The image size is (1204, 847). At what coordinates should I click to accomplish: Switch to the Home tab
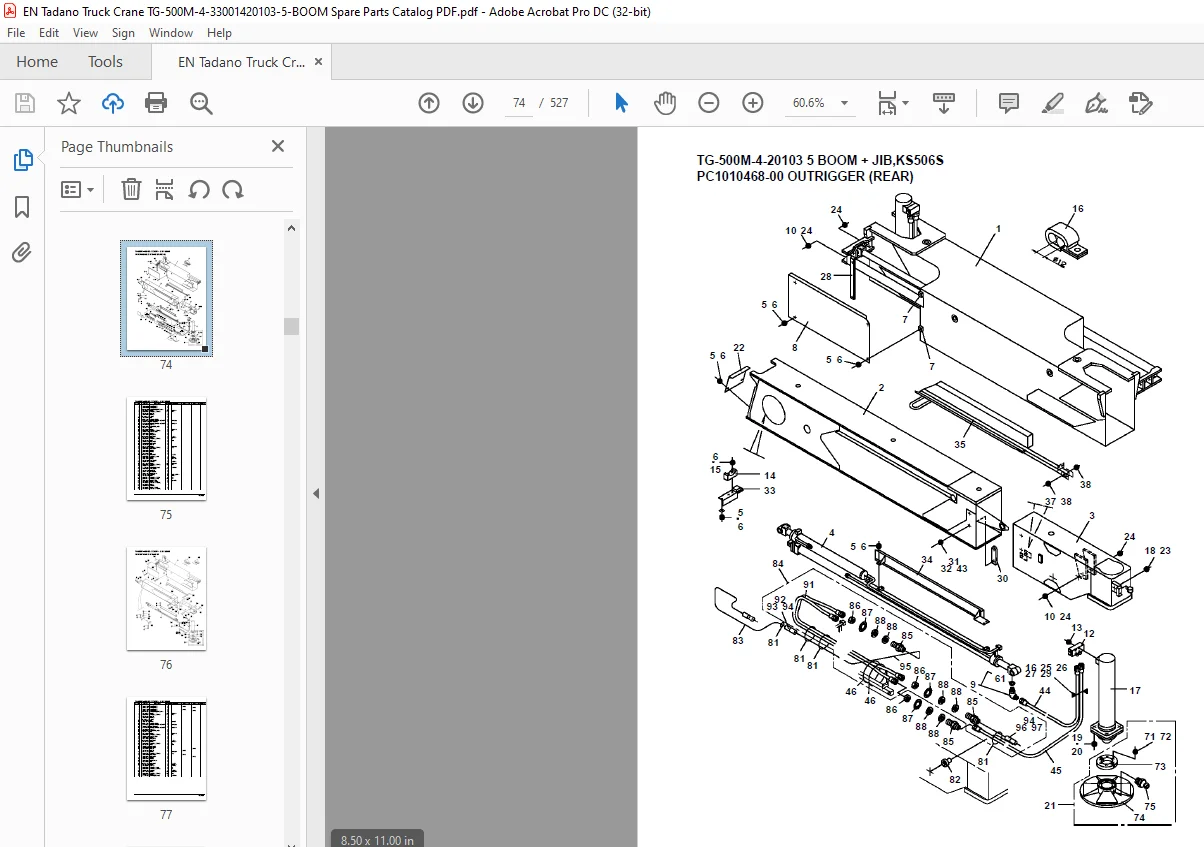coord(37,62)
